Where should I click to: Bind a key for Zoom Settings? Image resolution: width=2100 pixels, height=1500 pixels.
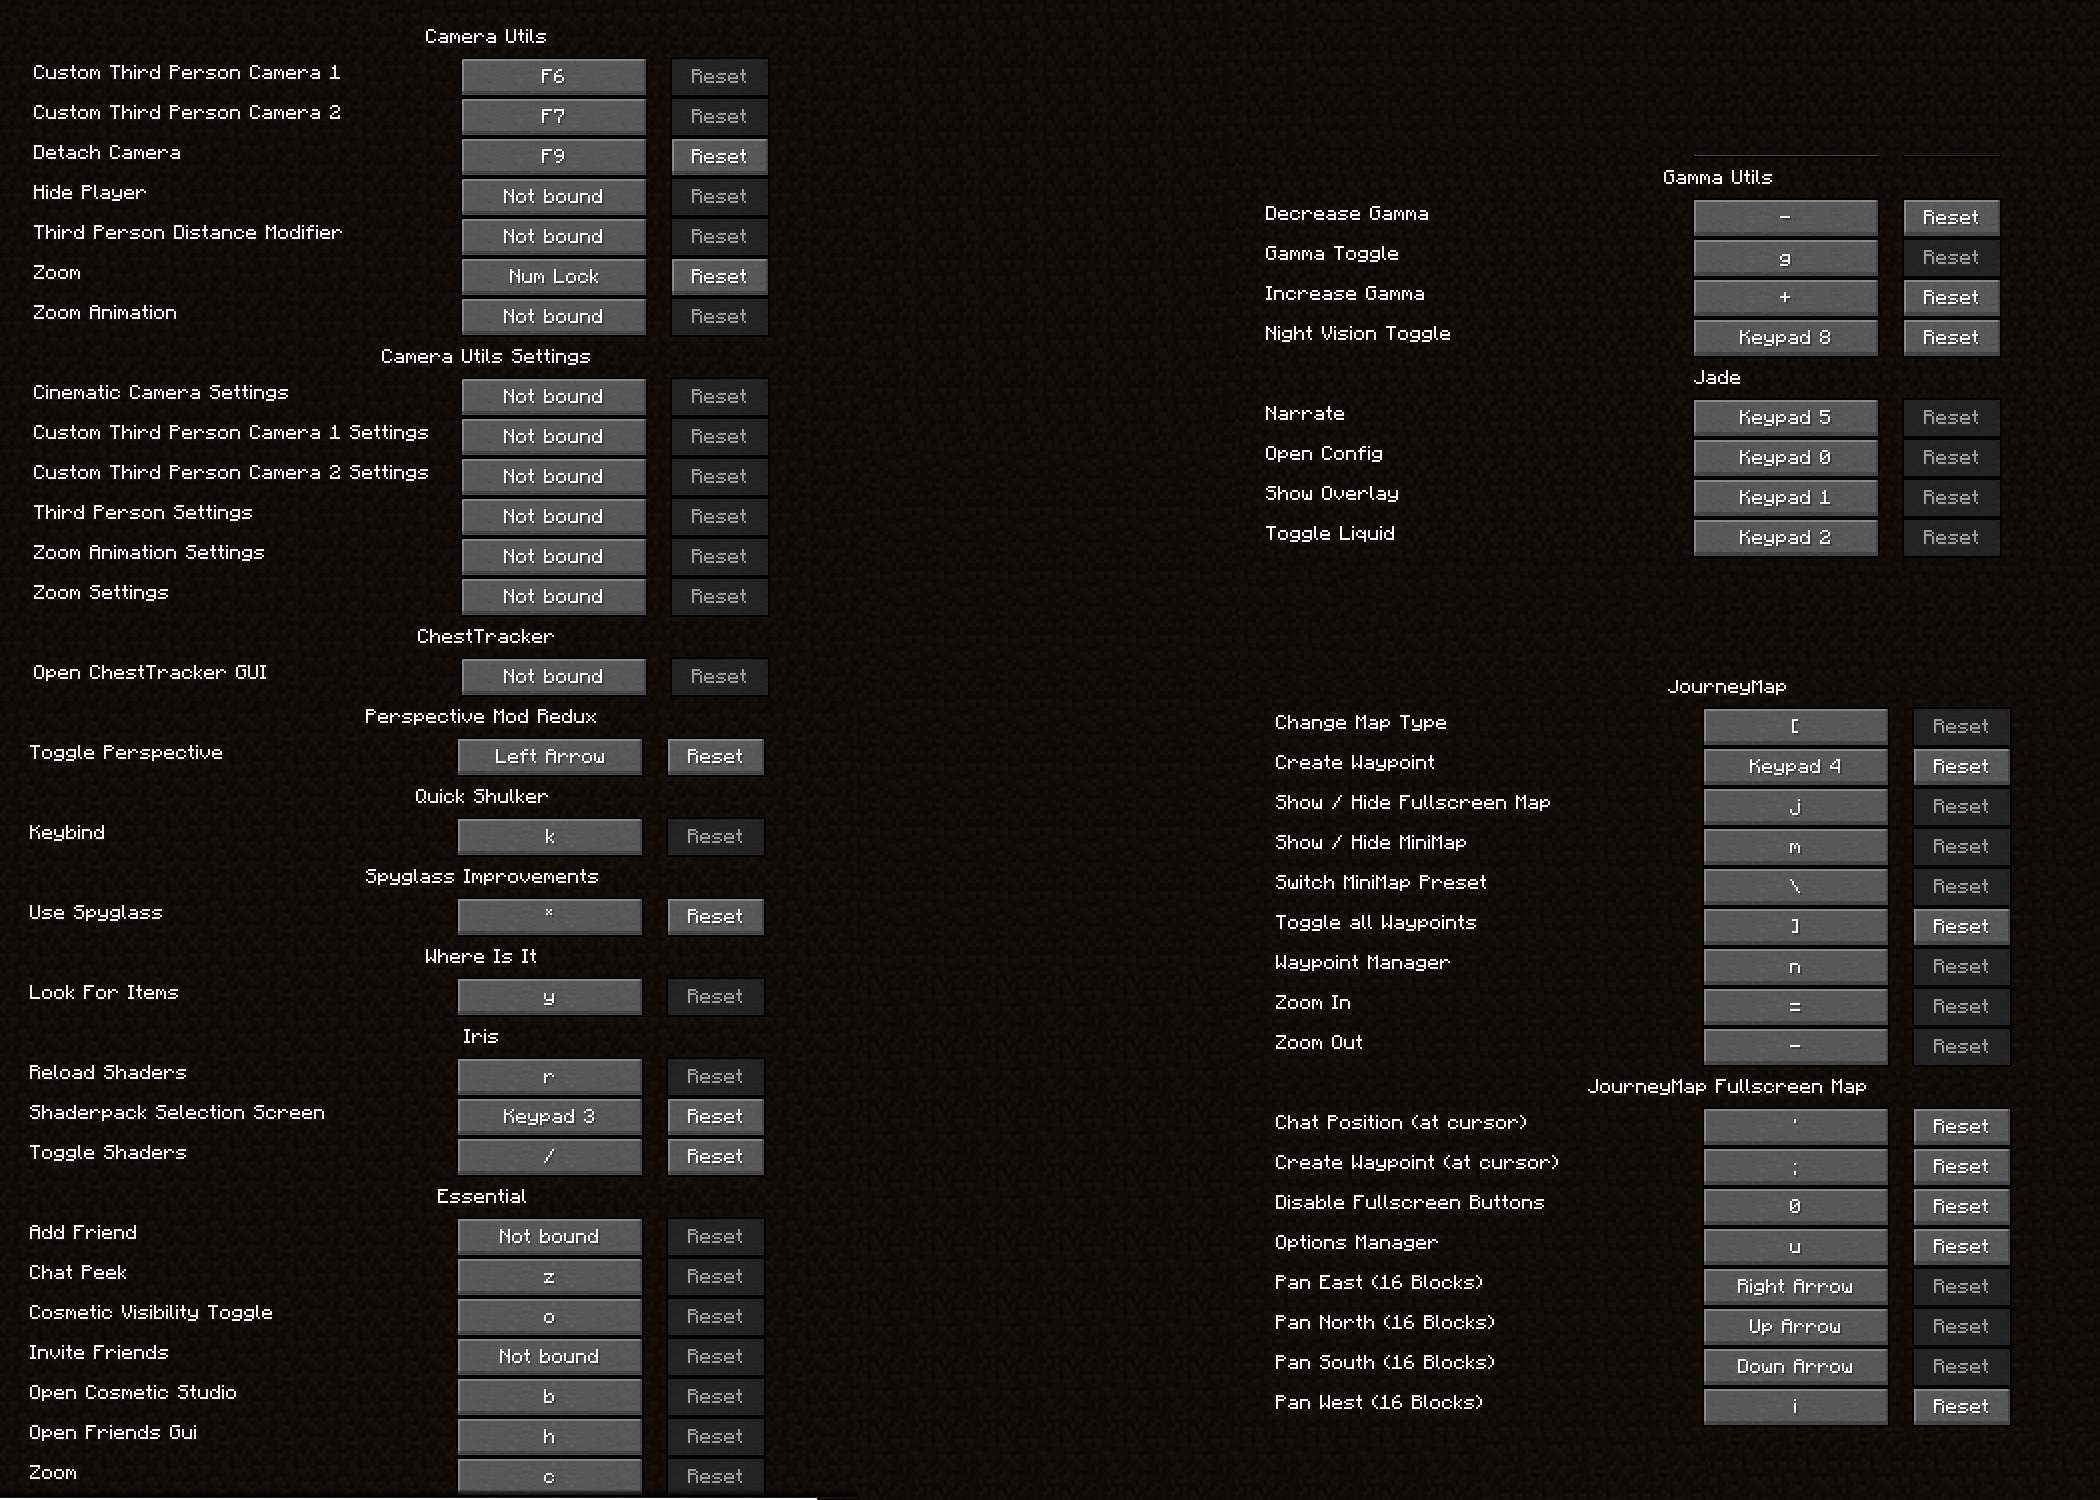(x=553, y=597)
